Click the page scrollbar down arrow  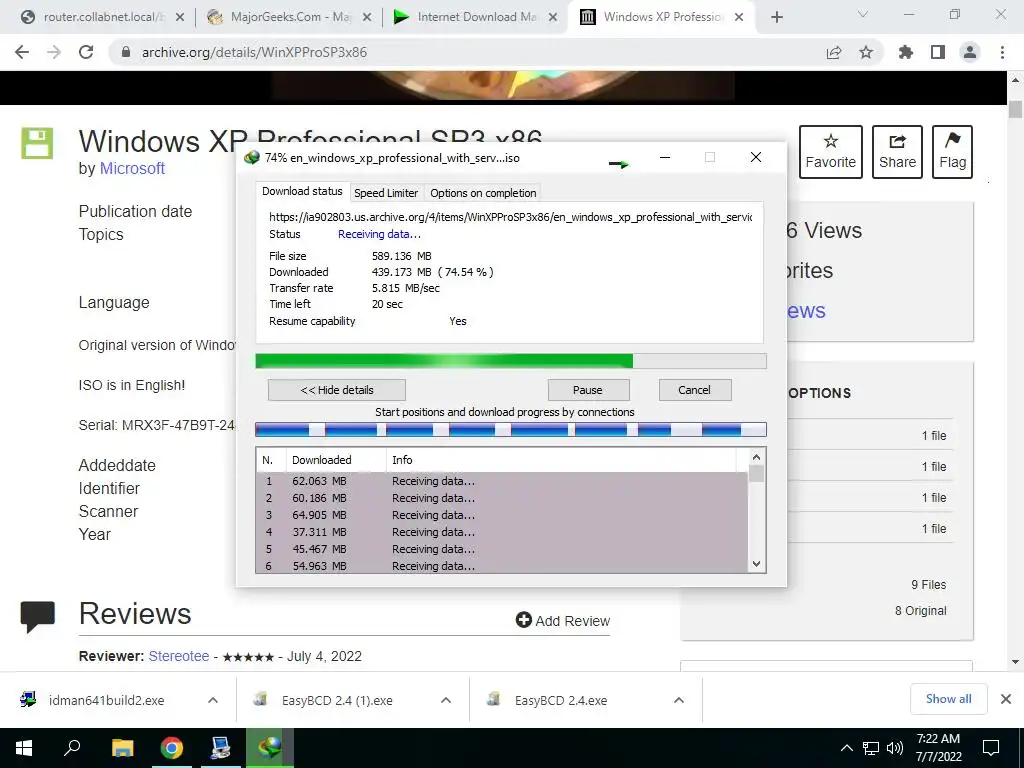click(x=1015, y=662)
